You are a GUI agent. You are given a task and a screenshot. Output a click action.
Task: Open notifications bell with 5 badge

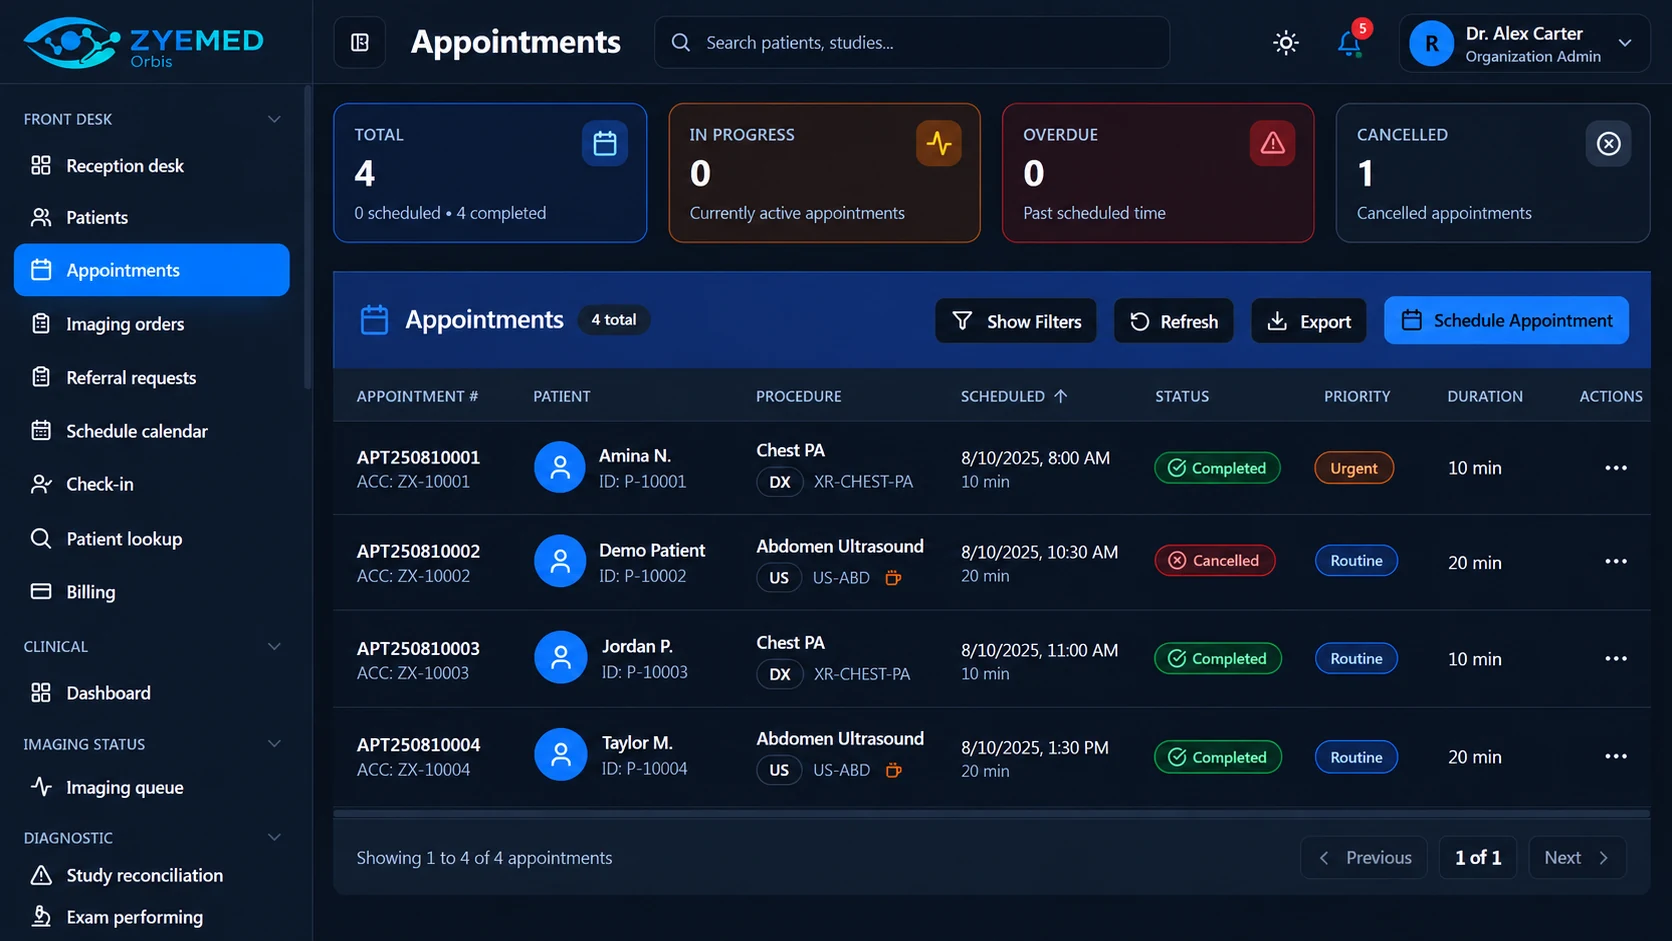pos(1349,43)
